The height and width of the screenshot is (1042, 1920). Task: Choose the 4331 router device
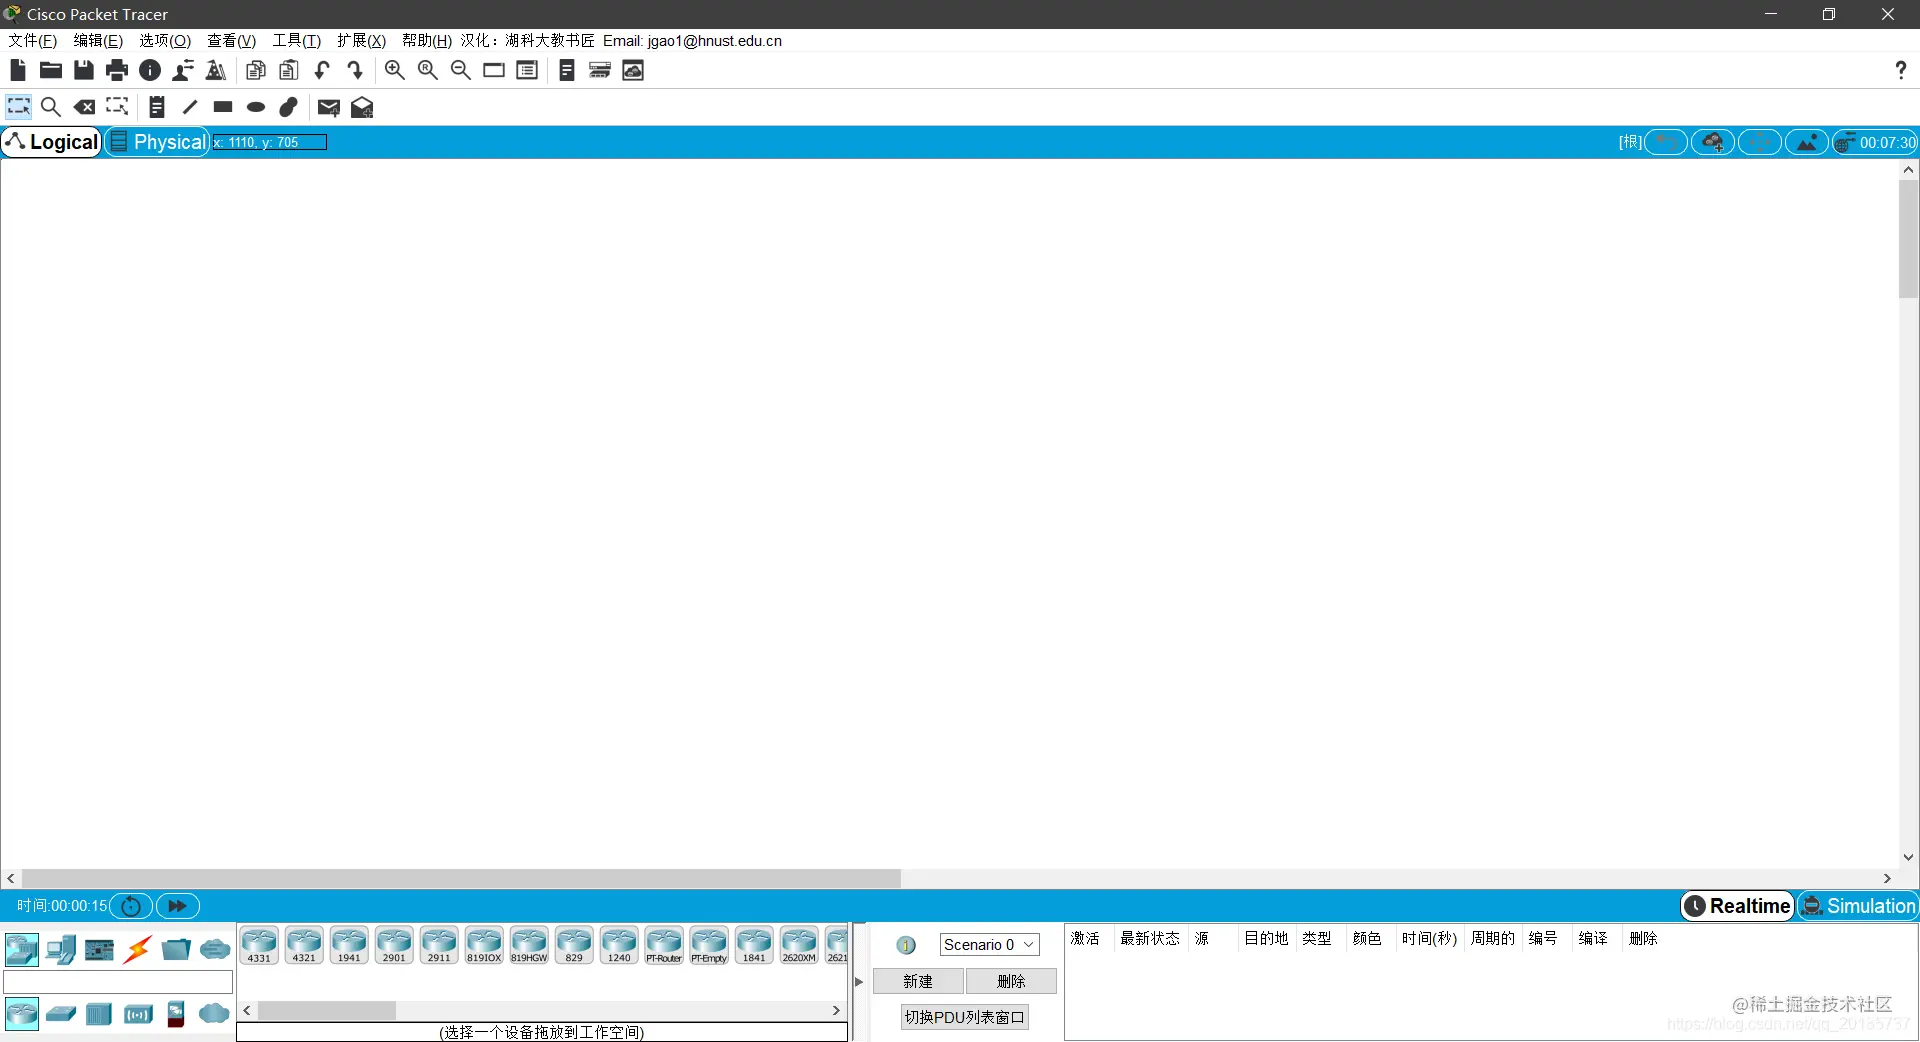pyautogui.click(x=259, y=945)
